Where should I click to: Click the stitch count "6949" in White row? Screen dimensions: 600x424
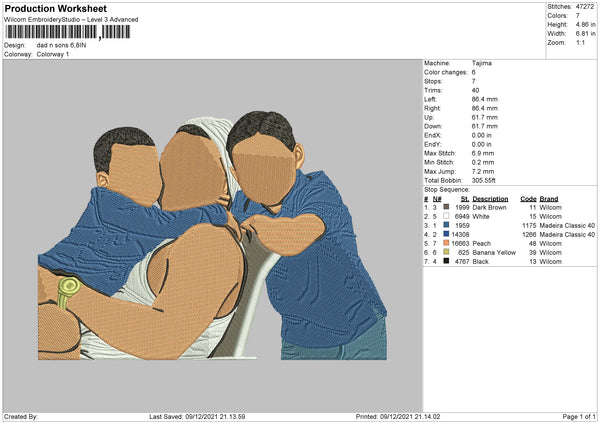point(462,217)
